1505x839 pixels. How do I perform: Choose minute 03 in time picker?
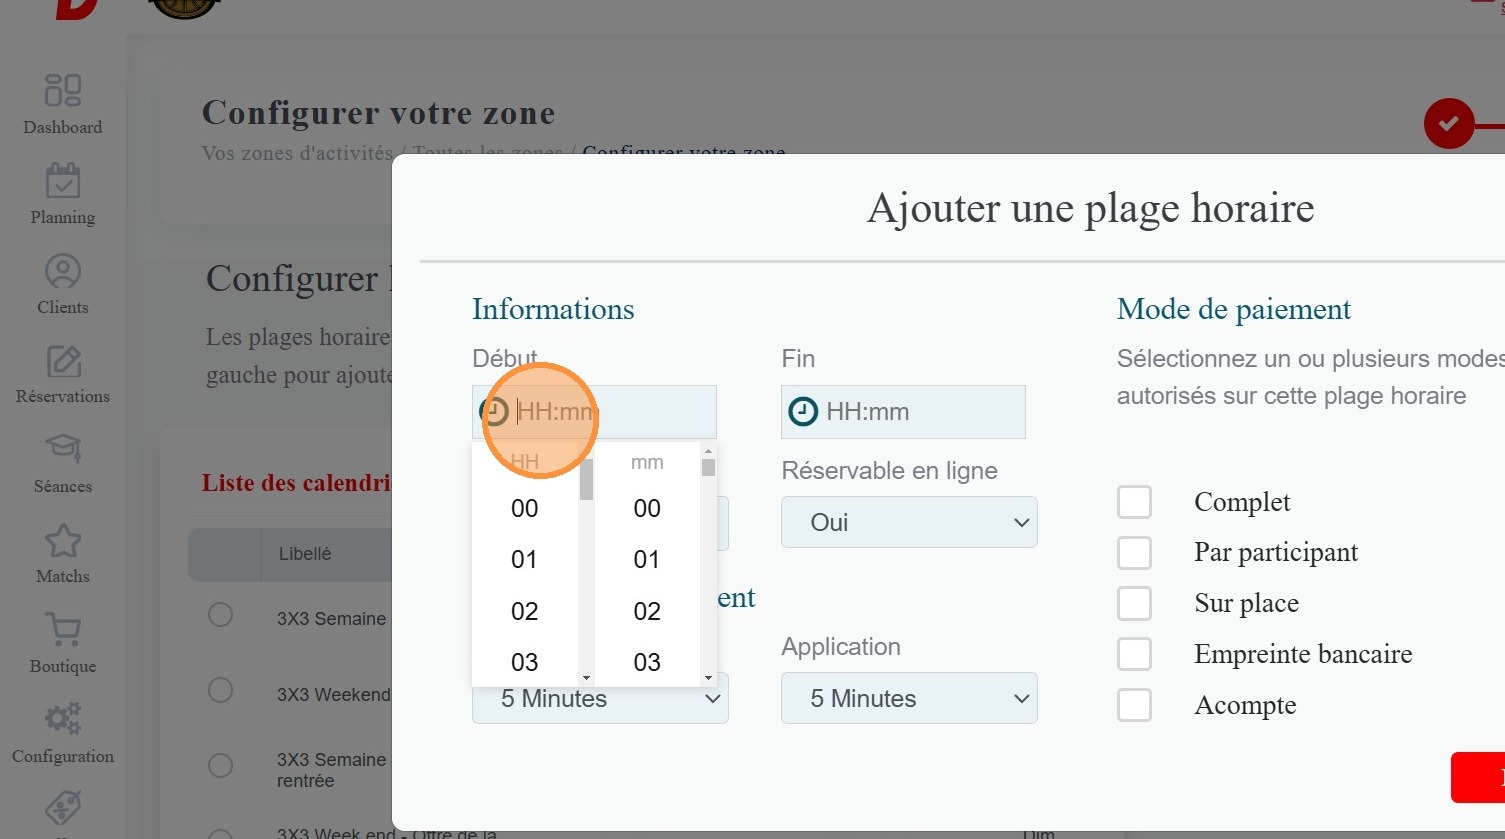tap(647, 662)
